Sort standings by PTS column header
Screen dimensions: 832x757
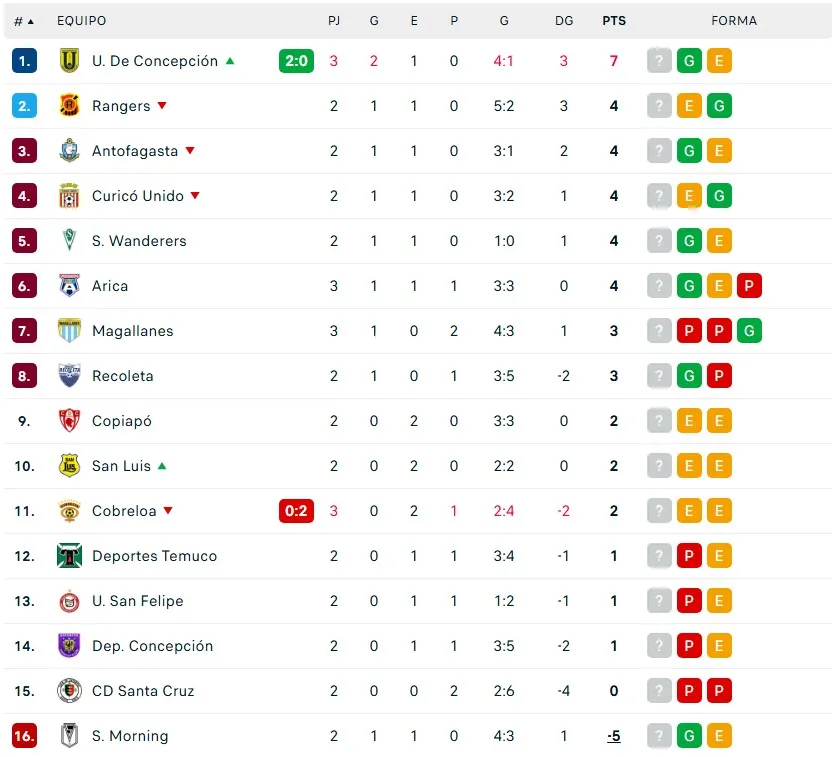[x=614, y=21]
